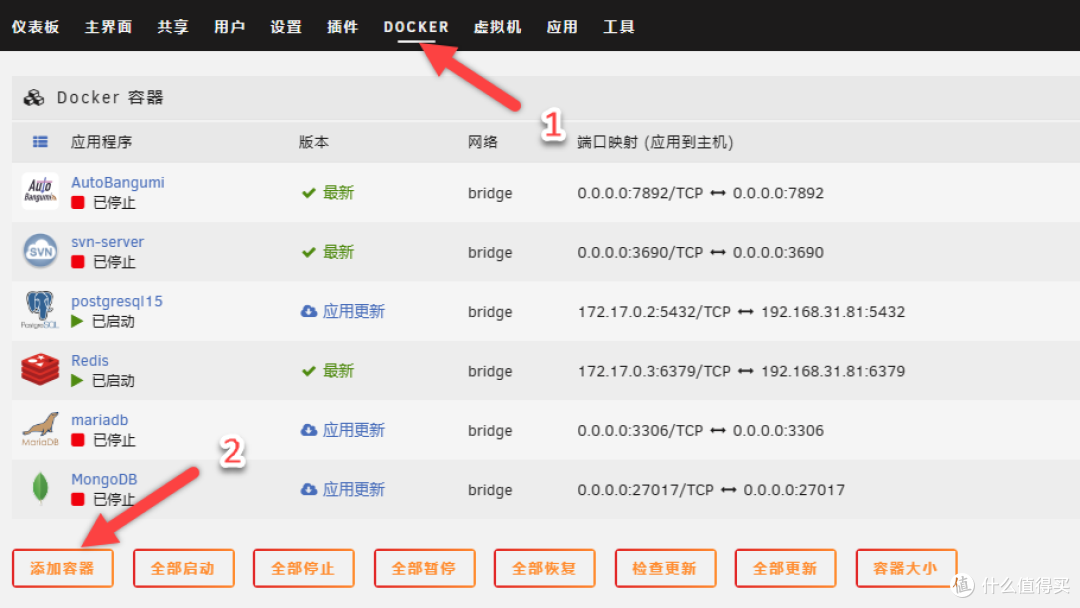Click the AutoBangumi container icon
Viewport: 1080px width, 608px height.
tap(40, 192)
